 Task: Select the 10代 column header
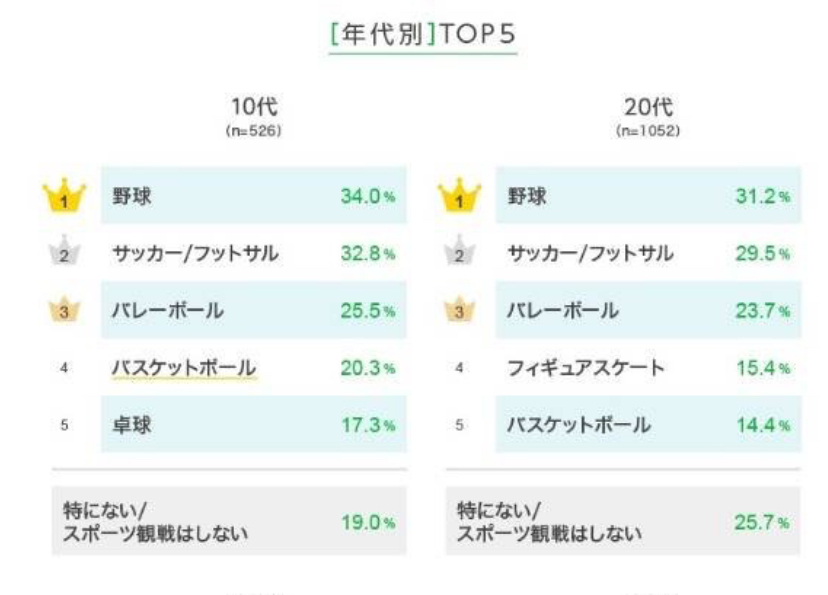[x=247, y=106]
